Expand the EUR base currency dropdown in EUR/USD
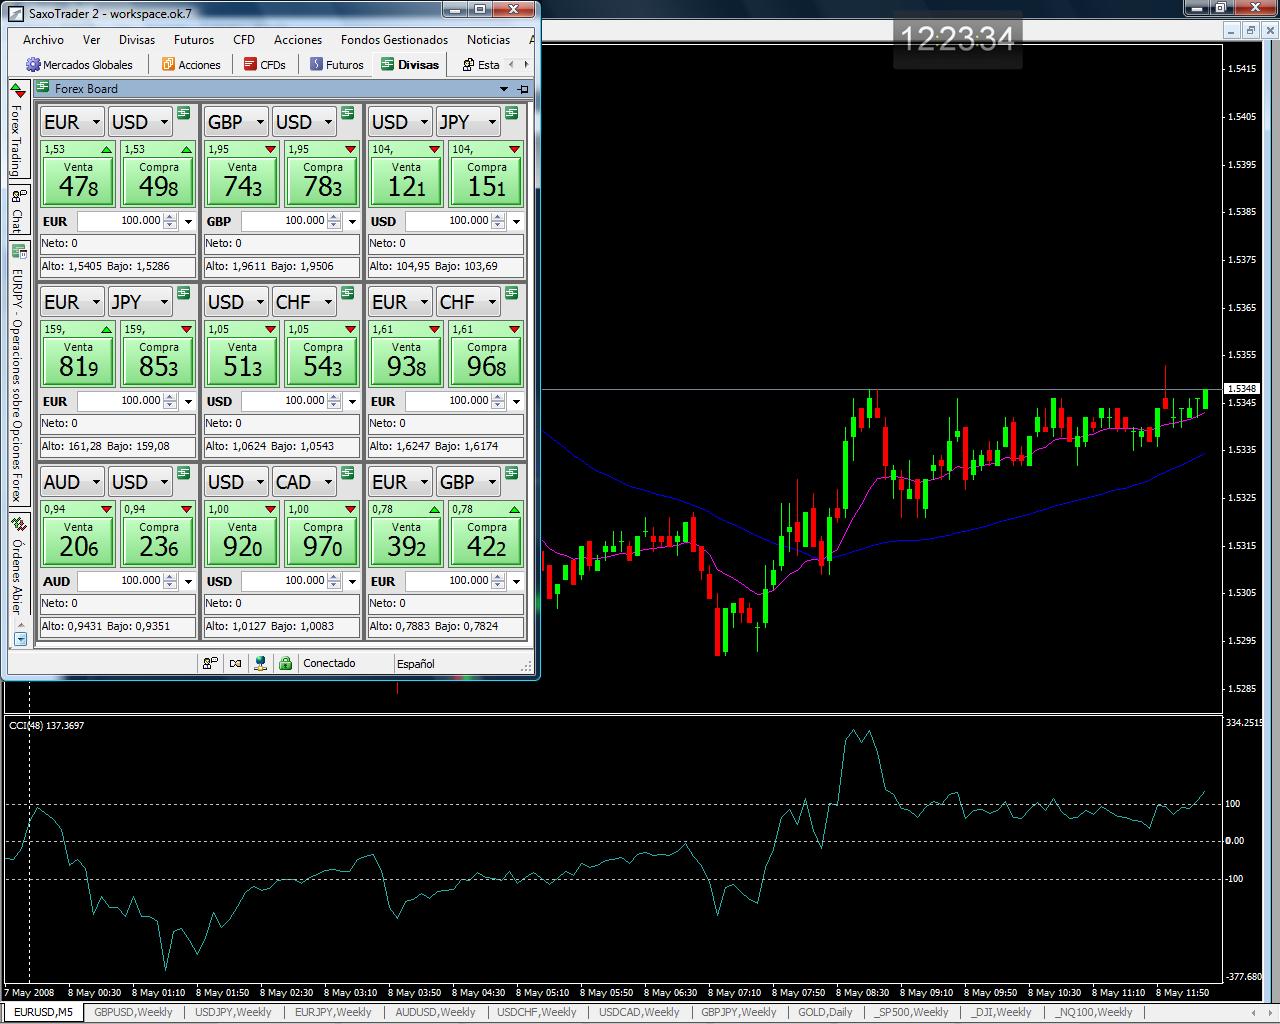This screenshot has height=1024, width=1280. [96, 122]
